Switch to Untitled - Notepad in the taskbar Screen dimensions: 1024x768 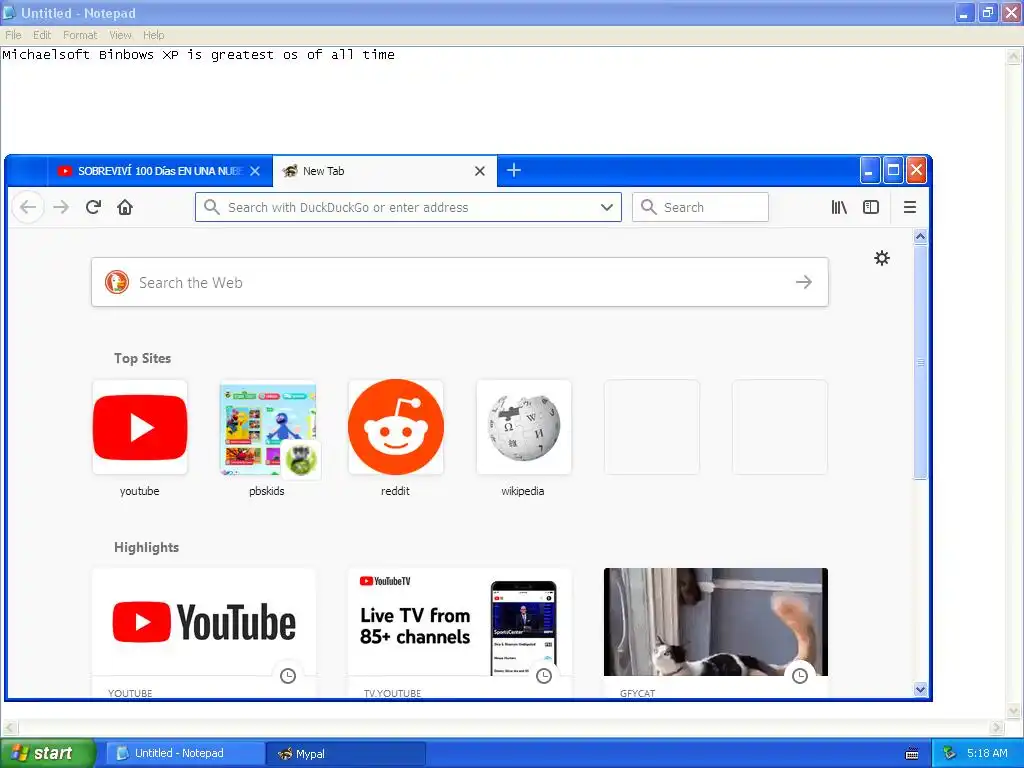[185, 753]
